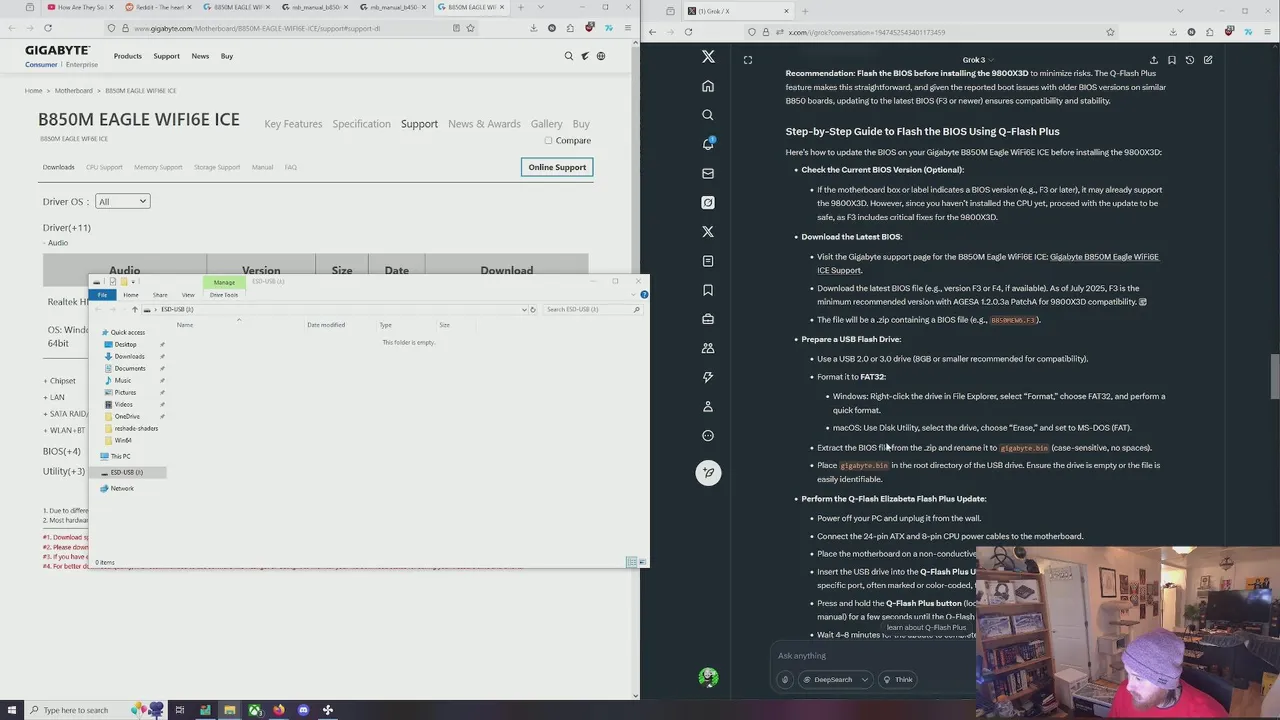Expand File Explorer address bar history dropdown

click(x=523, y=309)
